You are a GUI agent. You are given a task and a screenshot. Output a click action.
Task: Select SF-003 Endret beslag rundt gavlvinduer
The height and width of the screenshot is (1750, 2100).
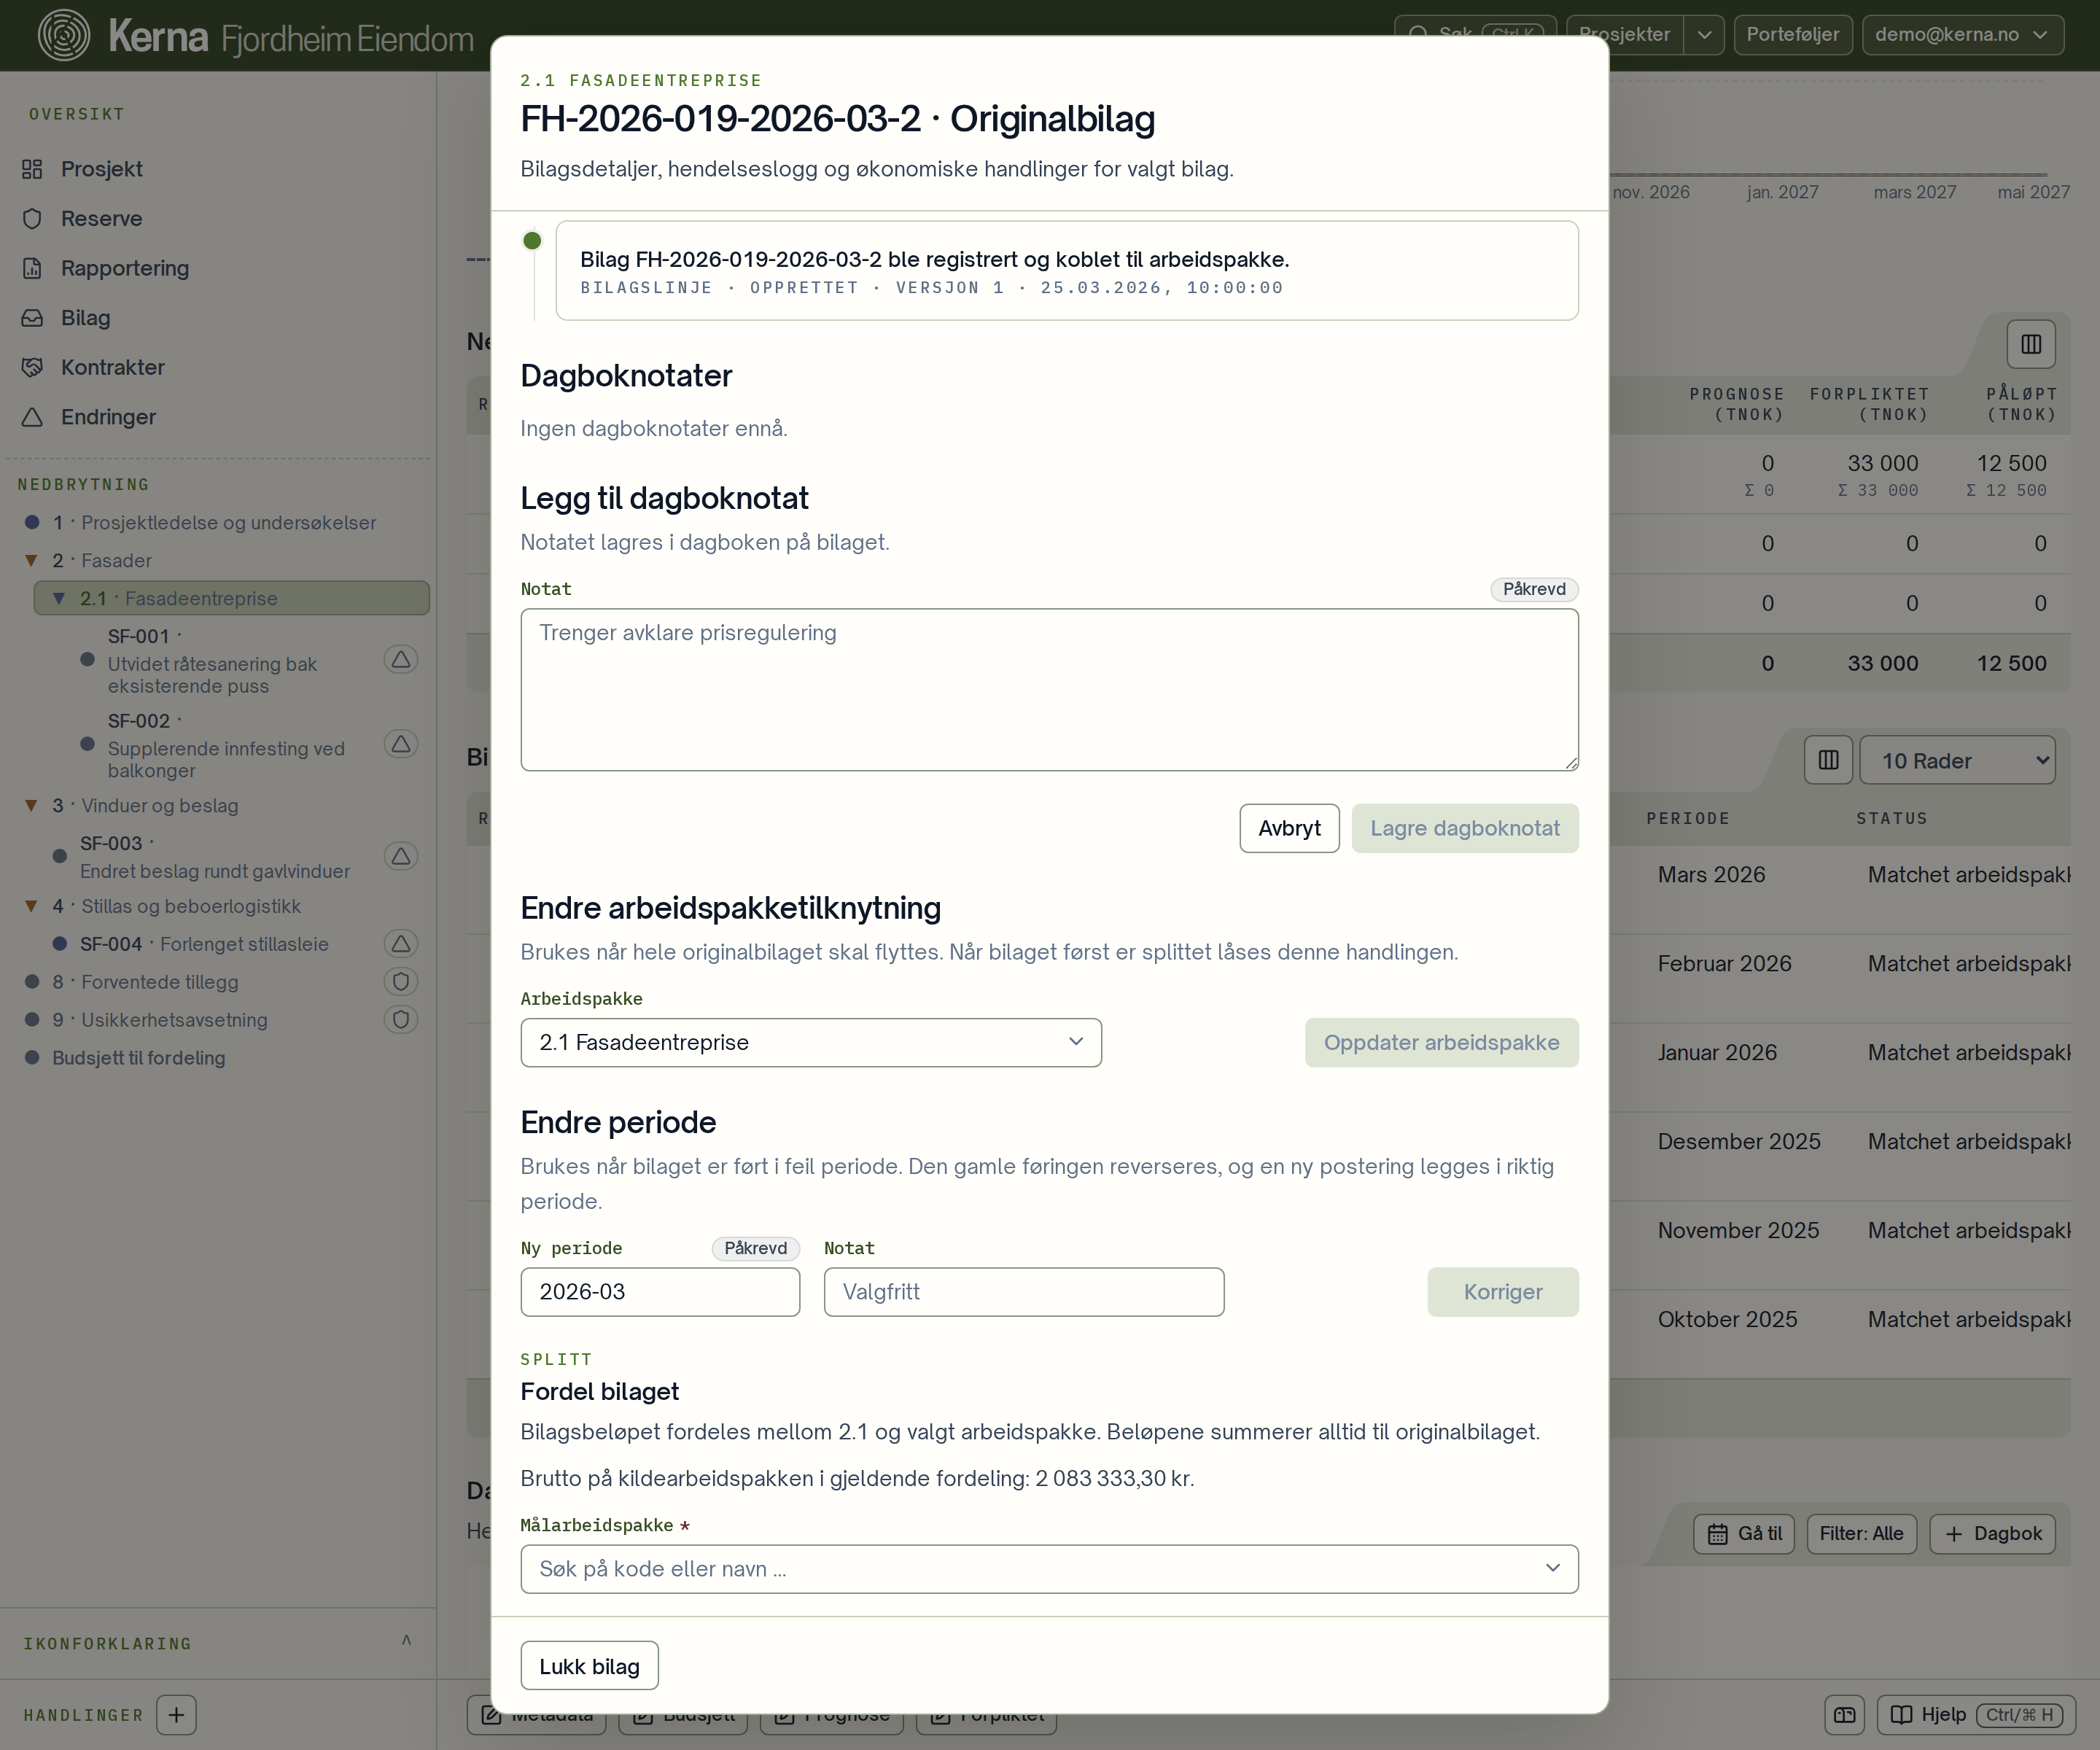[x=214, y=857]
